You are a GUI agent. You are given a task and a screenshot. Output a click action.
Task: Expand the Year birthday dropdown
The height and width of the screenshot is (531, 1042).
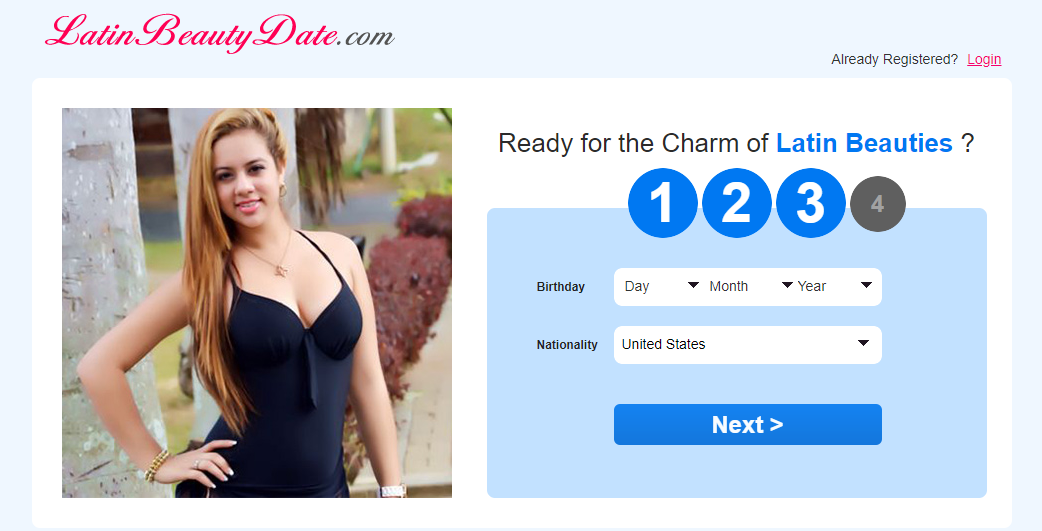835,286
